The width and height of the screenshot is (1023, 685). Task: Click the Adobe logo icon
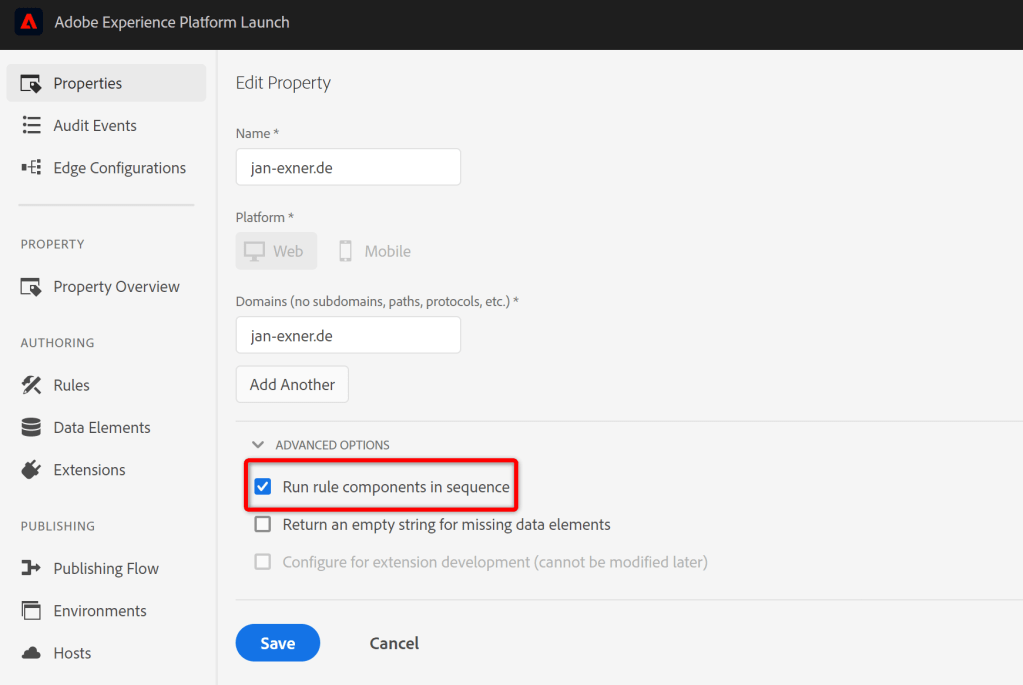click(x=27, y=22)
